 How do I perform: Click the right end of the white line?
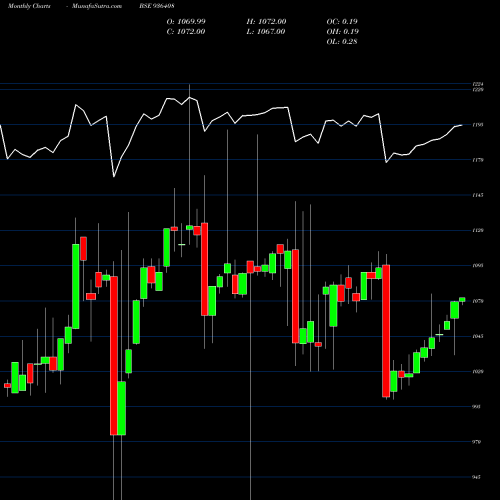[x=462, y=125]
